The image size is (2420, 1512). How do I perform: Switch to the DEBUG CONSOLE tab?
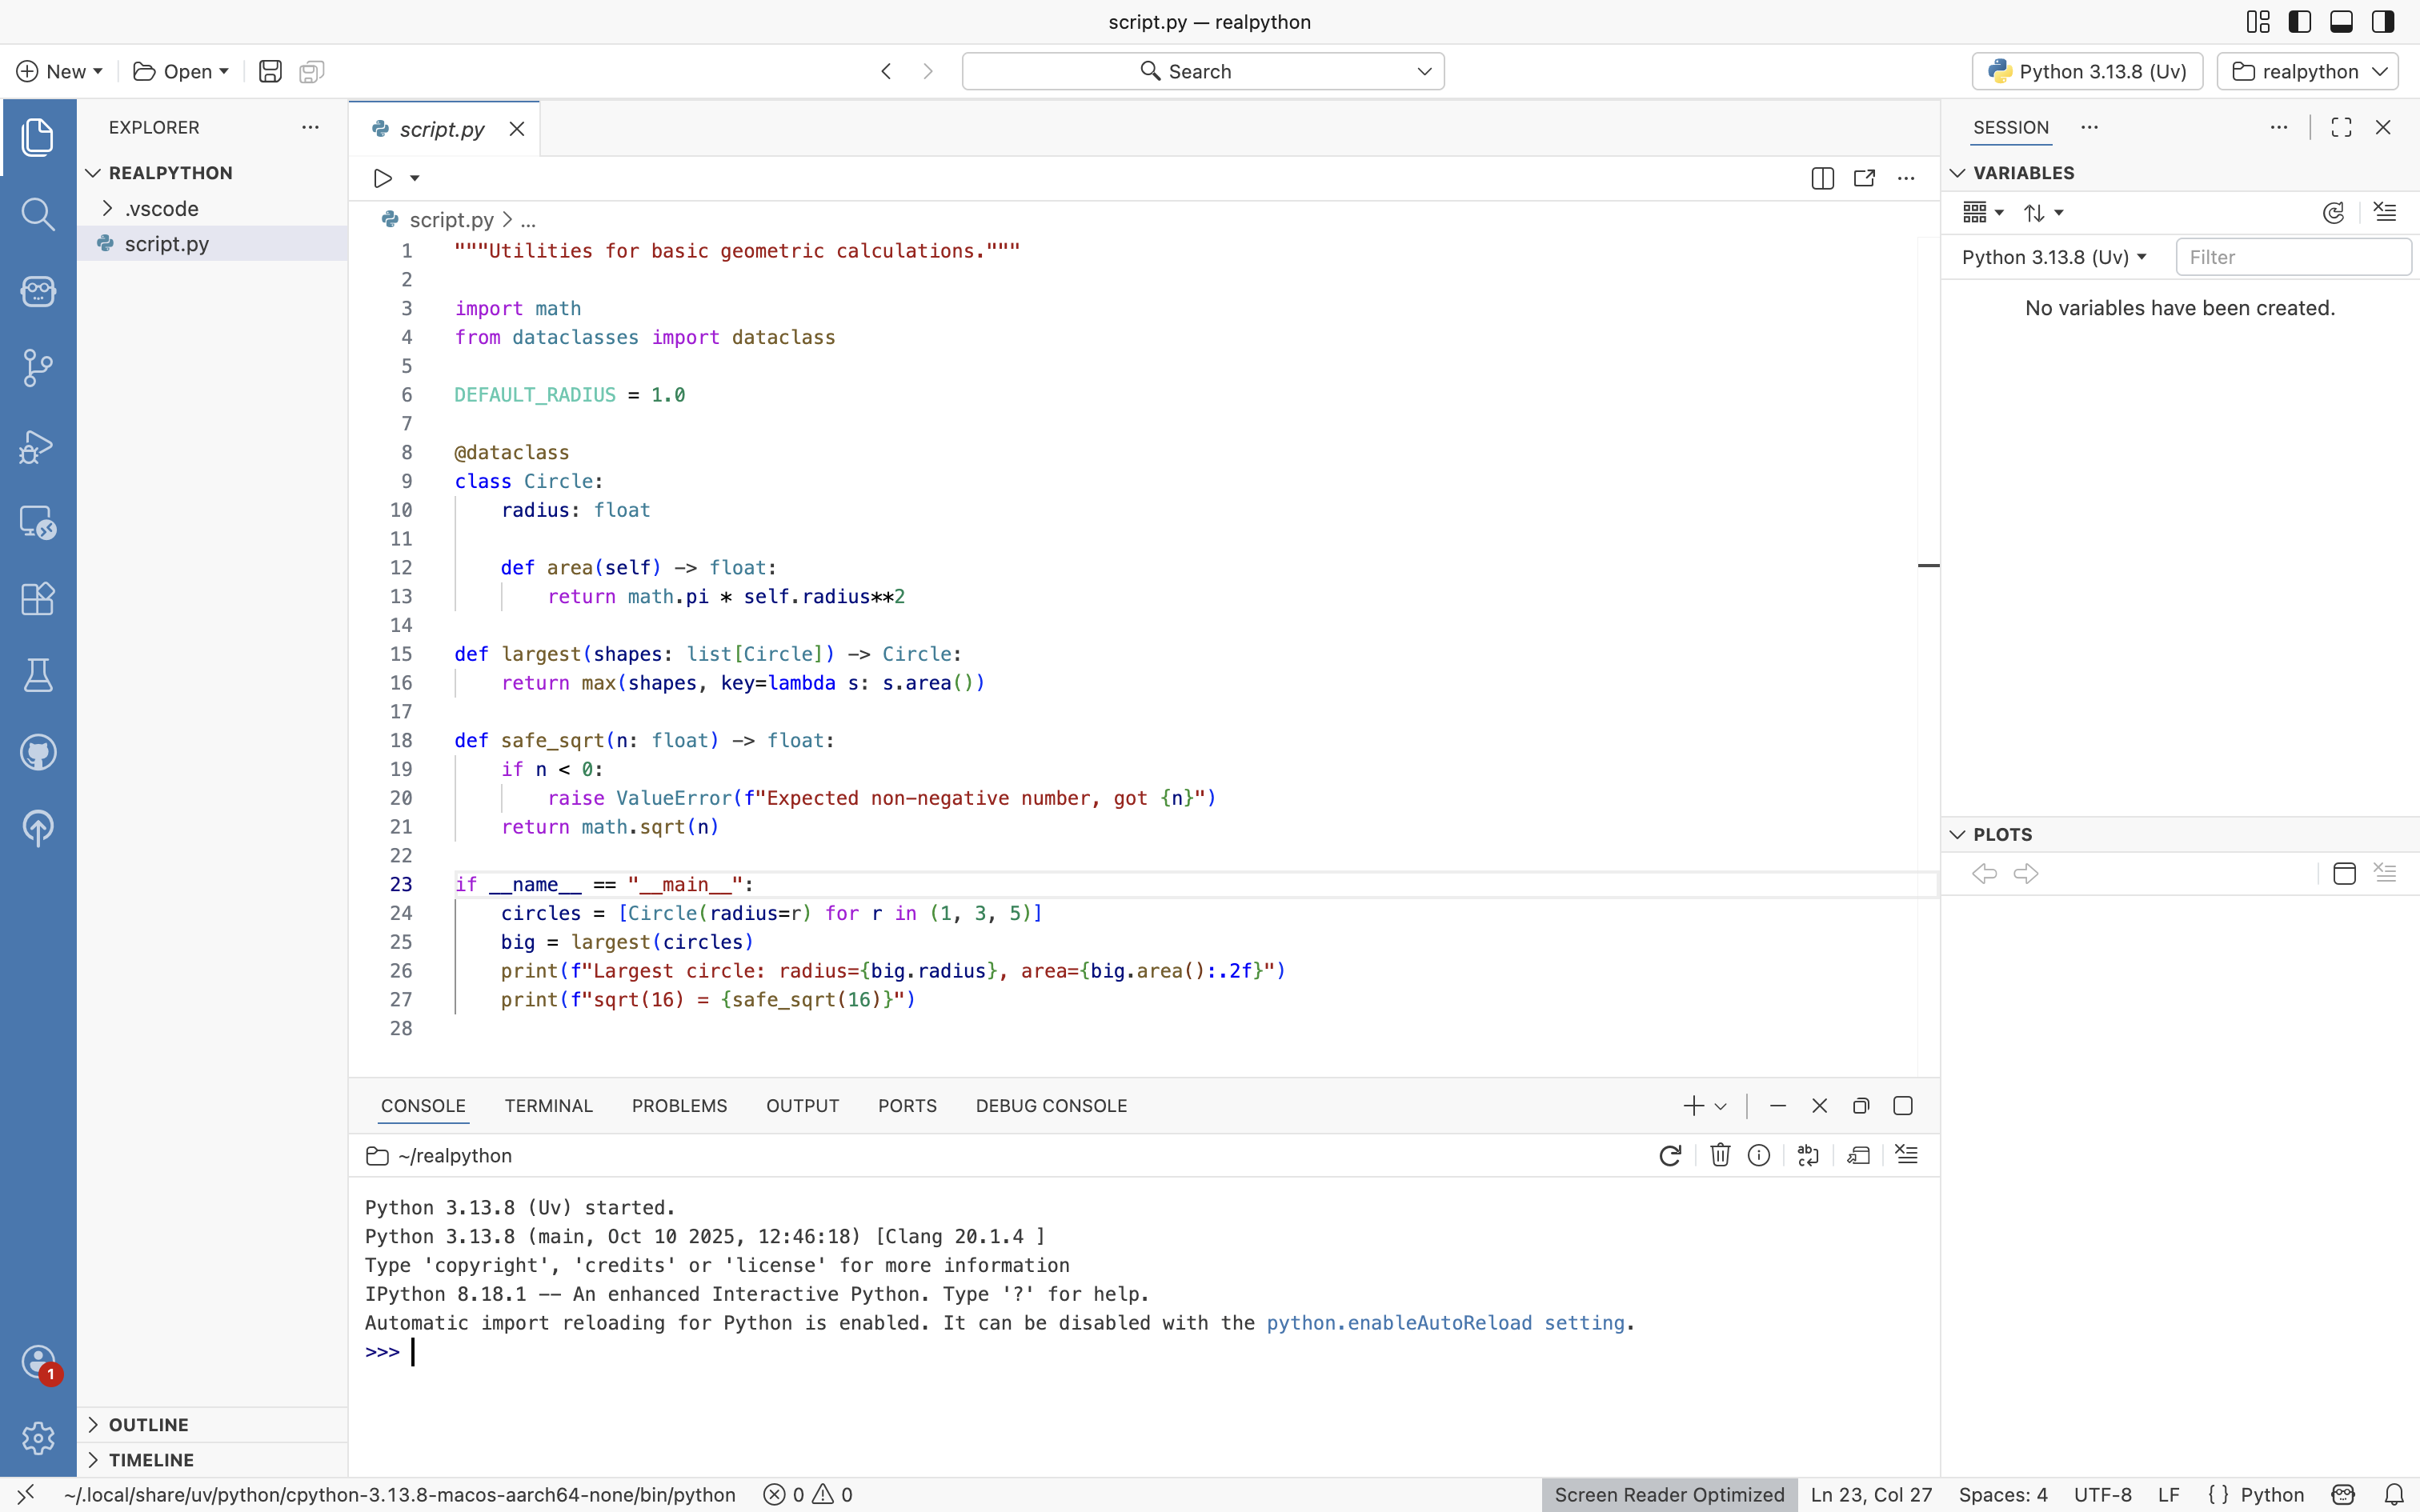pos(1051,1106)
